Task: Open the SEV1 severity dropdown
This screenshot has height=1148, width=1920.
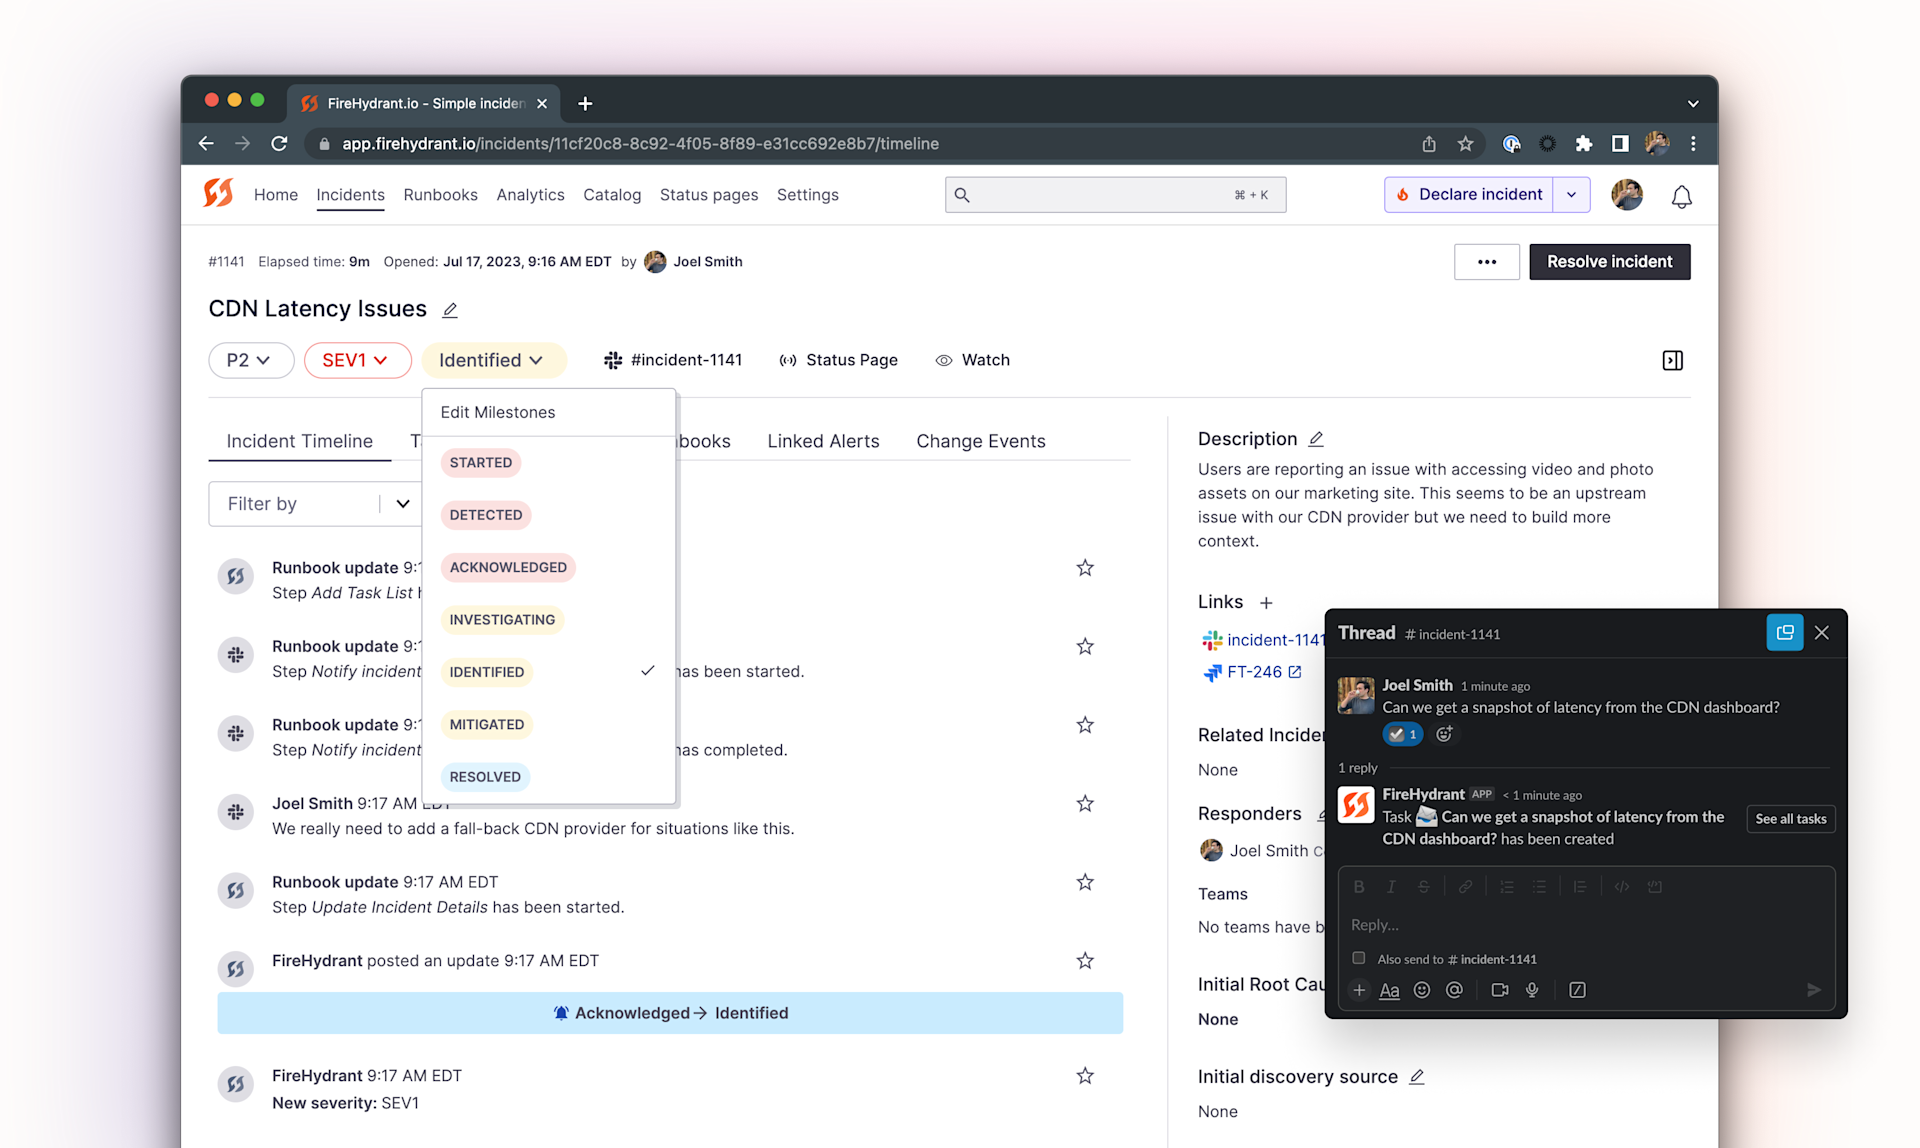Action: click(x=356, y=360)
